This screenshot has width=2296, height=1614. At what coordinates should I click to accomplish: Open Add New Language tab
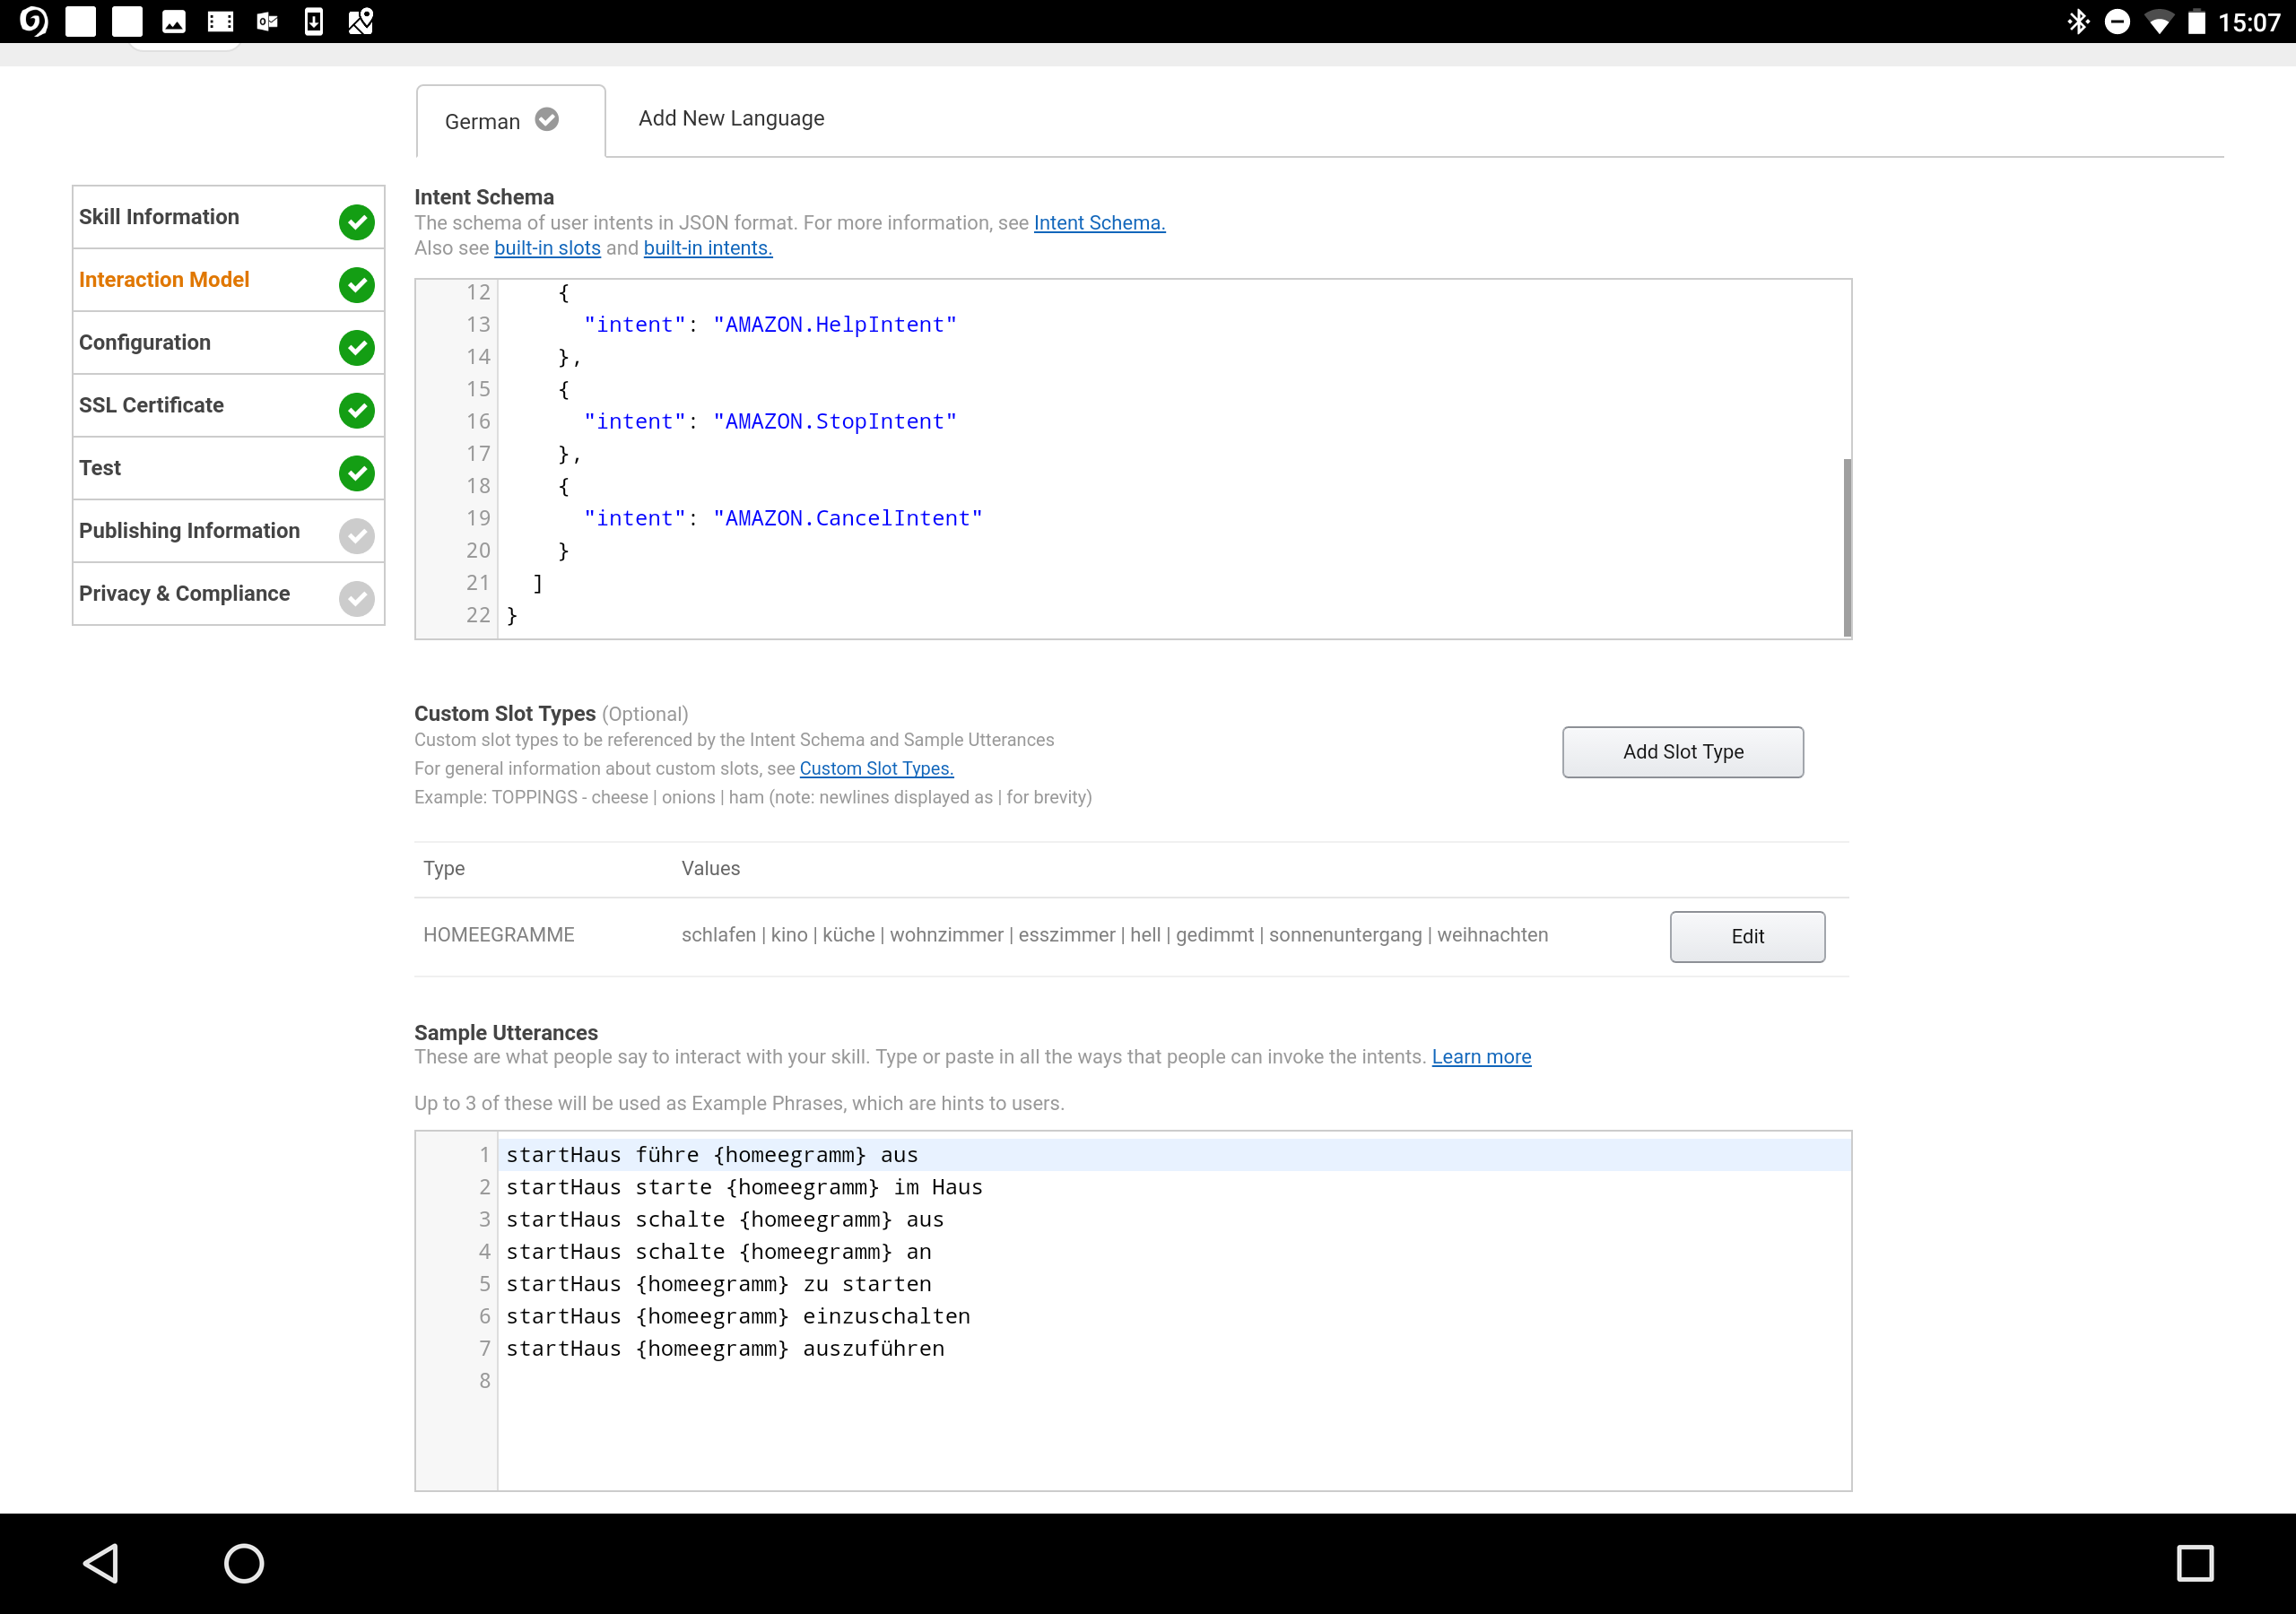pyautogui.click(x=730, y=118)
